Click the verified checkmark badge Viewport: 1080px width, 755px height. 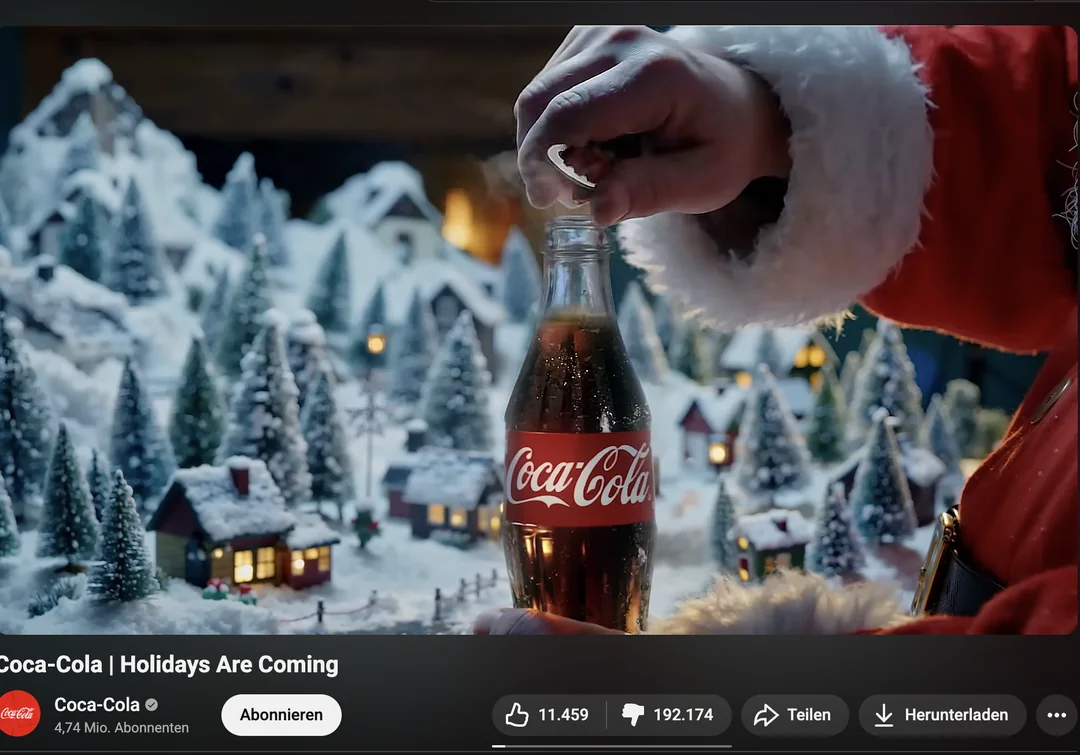click(152, 705)
